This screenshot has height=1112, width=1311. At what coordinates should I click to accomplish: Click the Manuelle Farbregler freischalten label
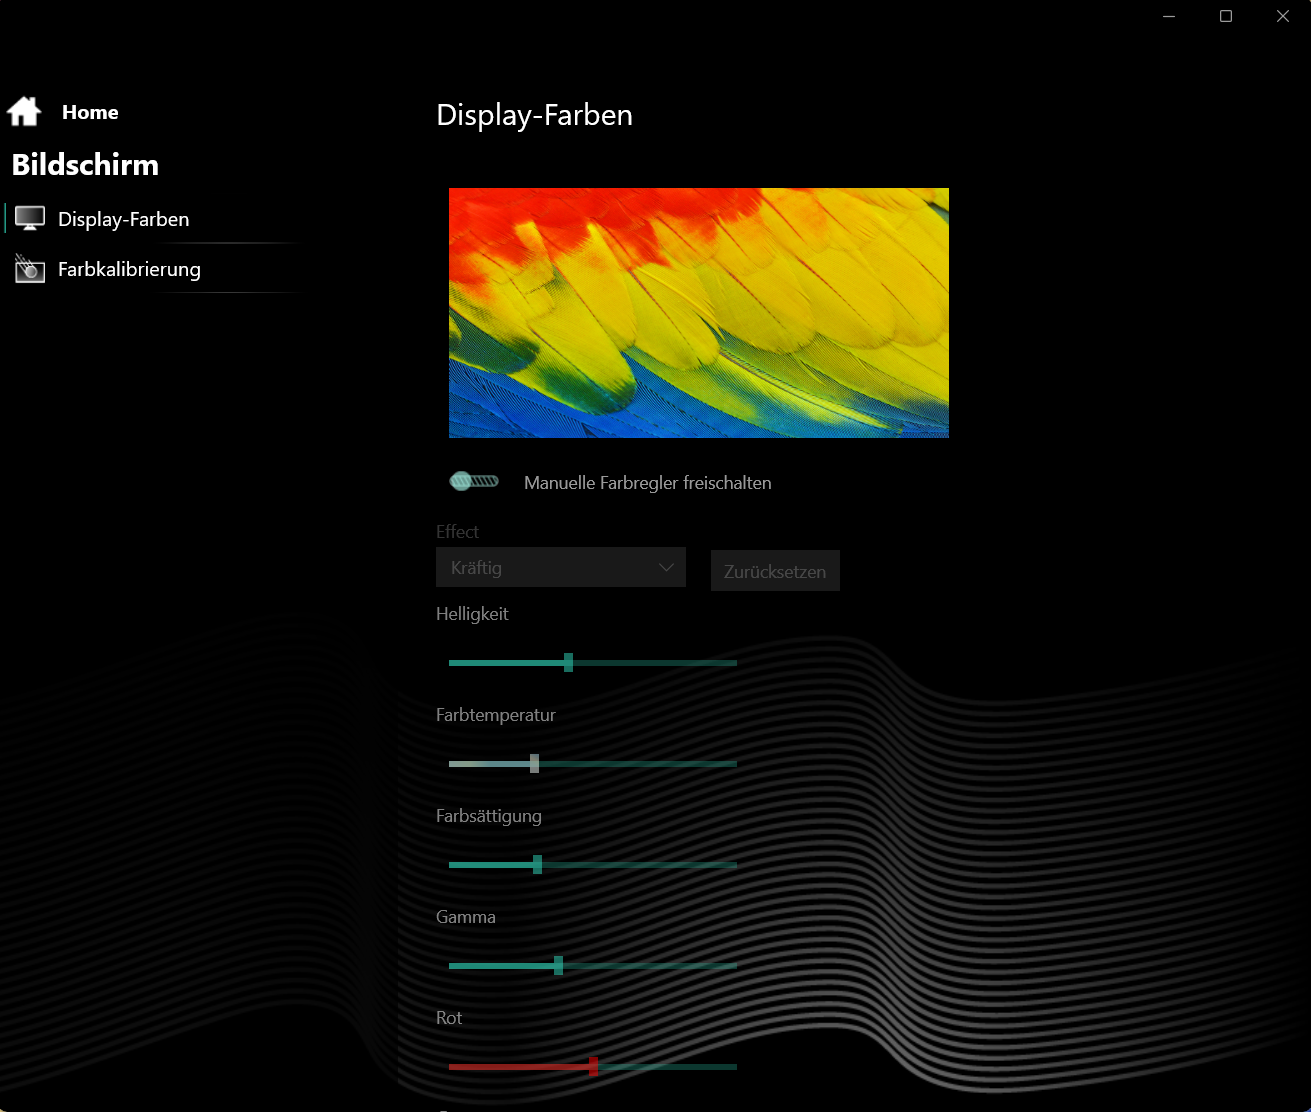coord(648,483)
